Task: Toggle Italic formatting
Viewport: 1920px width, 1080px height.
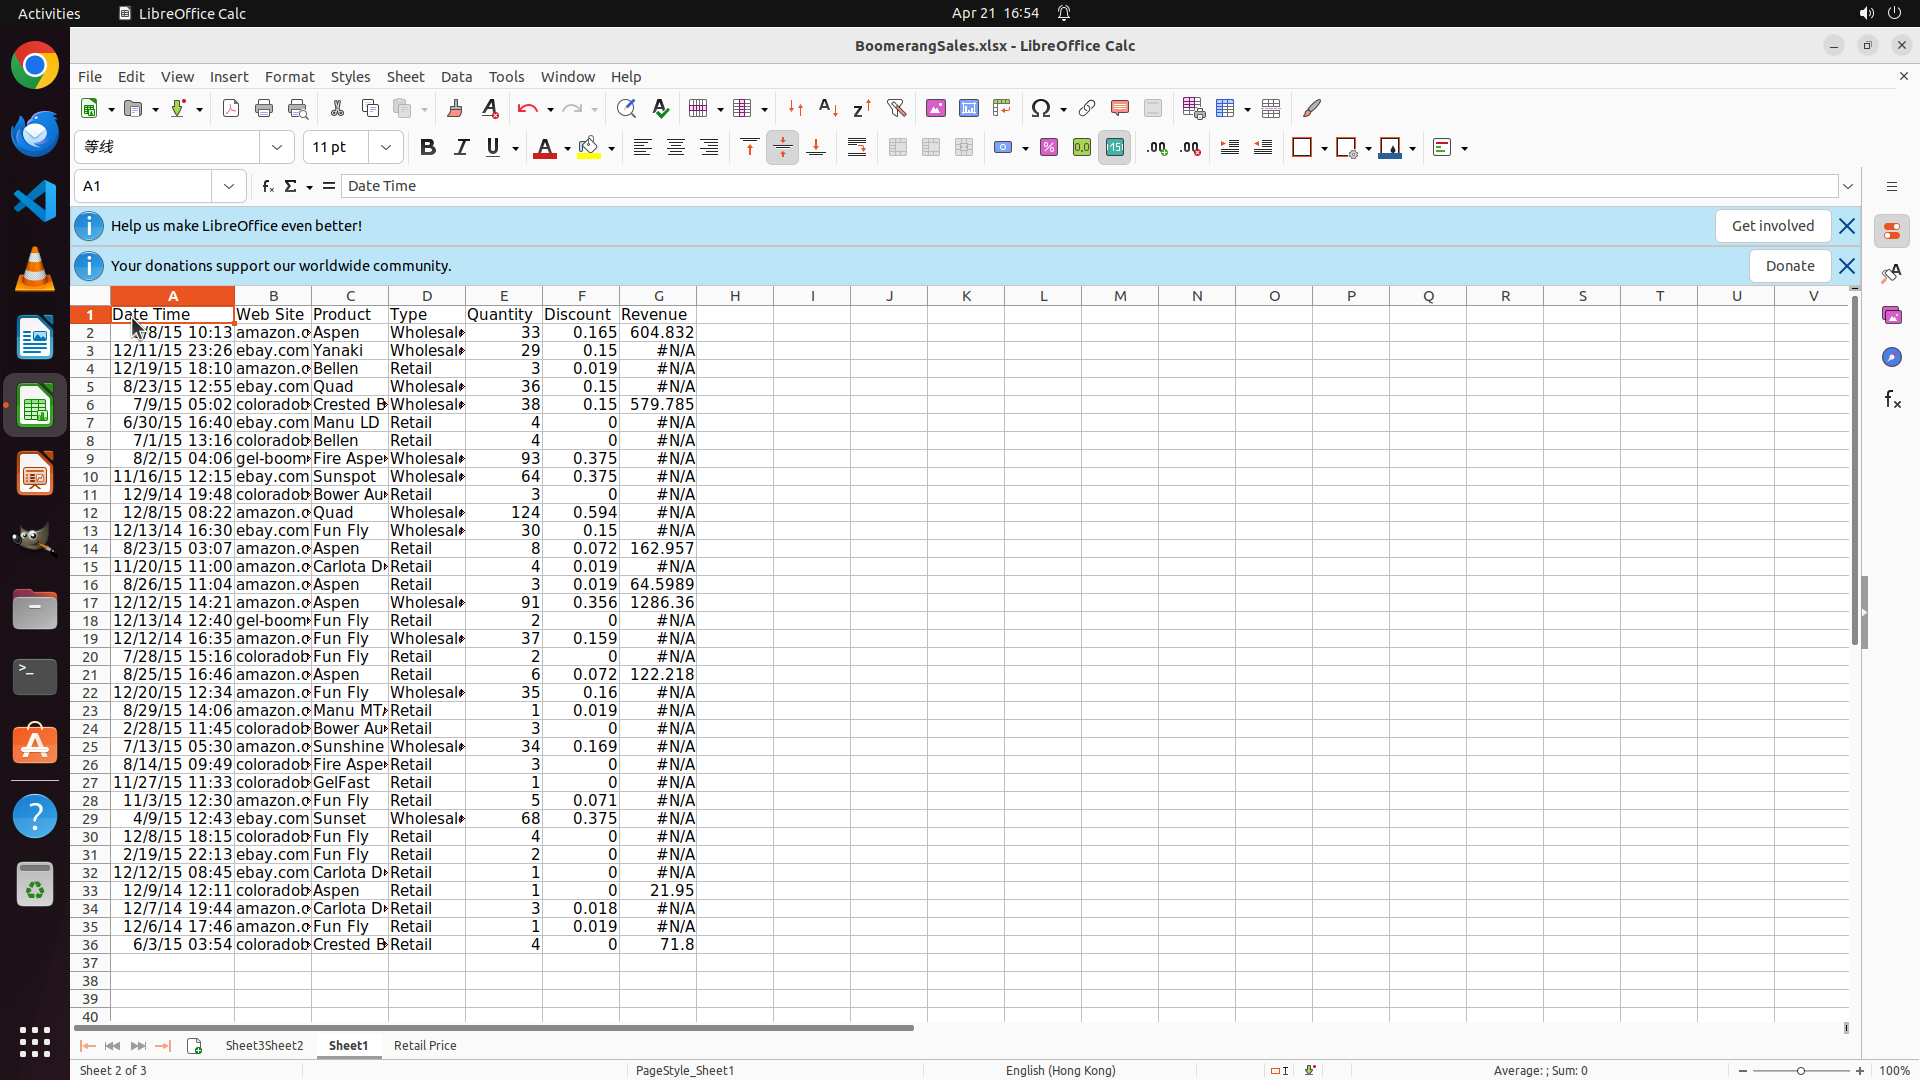Action: pyautogui.click(x=461, y=148)
